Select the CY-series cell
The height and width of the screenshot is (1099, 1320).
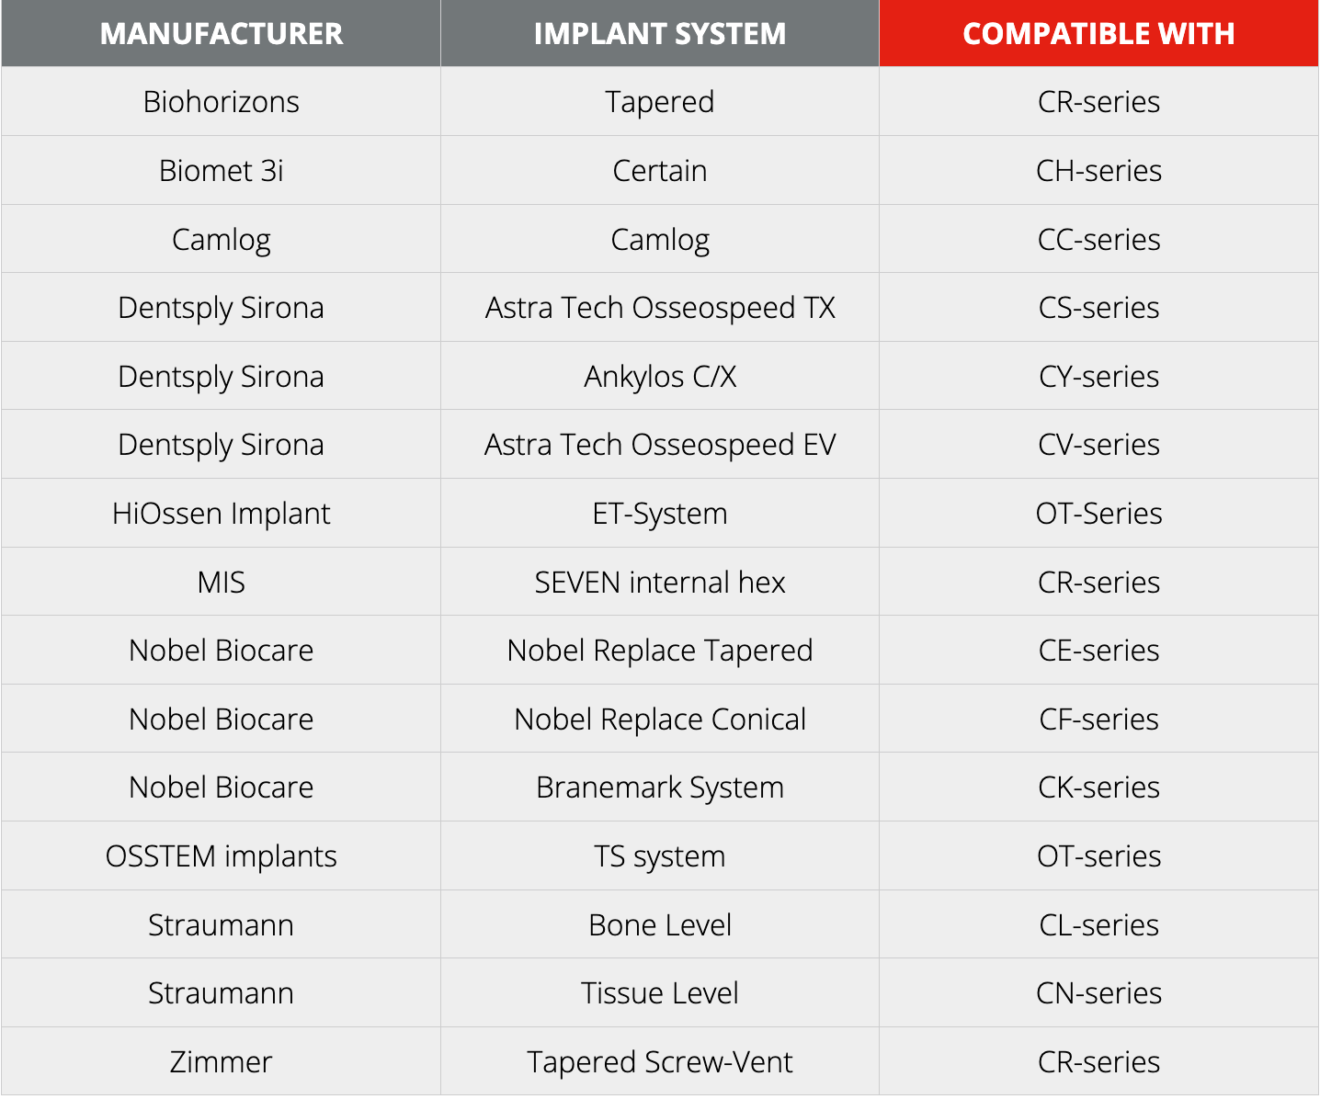[x=1098, y=377]
